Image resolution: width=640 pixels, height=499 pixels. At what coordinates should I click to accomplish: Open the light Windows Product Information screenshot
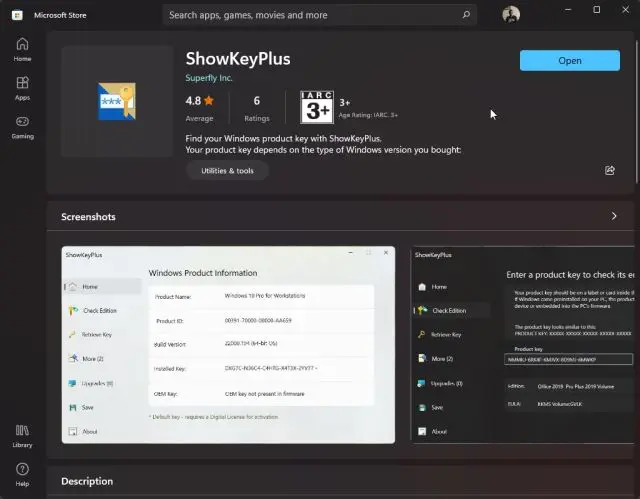(228, 344)
